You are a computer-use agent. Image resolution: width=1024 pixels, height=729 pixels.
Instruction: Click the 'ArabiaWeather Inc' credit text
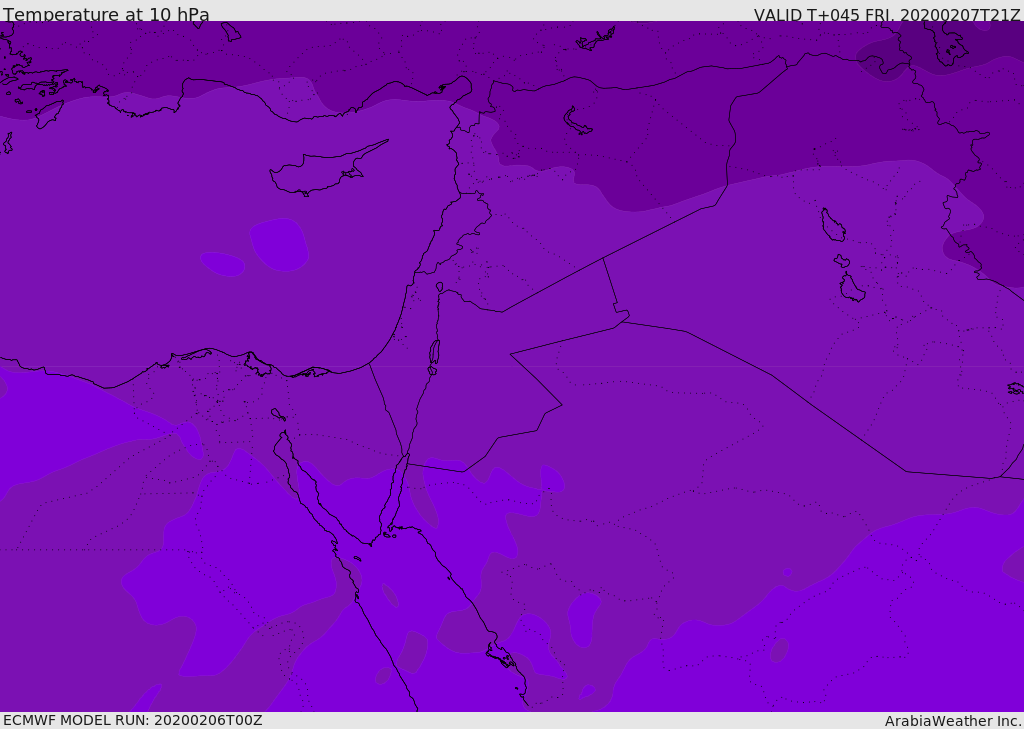point(952,721)
